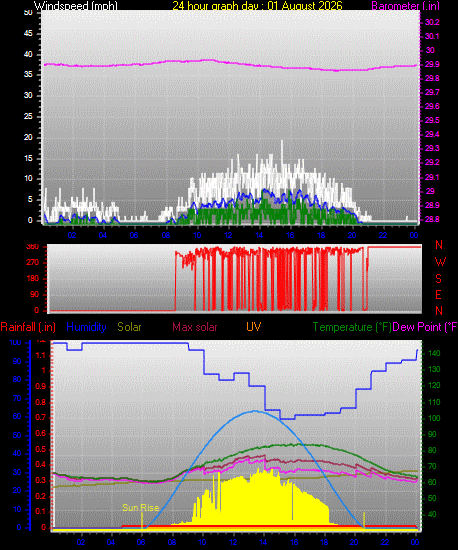
Task: Click the 16 hour label on bottom graph
Action: [x=294, y=542]
